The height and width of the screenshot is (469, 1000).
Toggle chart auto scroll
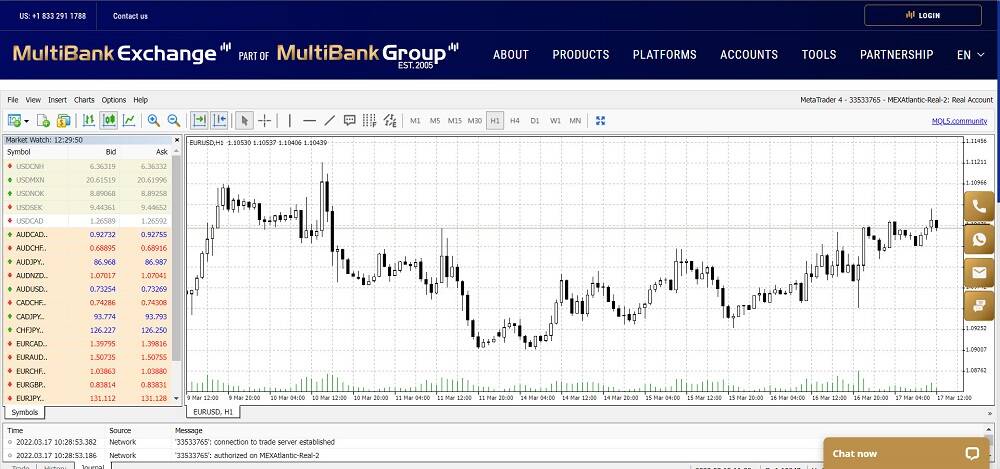pos(199,120)
